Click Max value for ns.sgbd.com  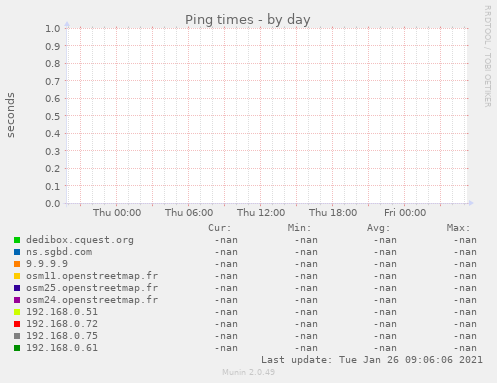click(465, 252)
